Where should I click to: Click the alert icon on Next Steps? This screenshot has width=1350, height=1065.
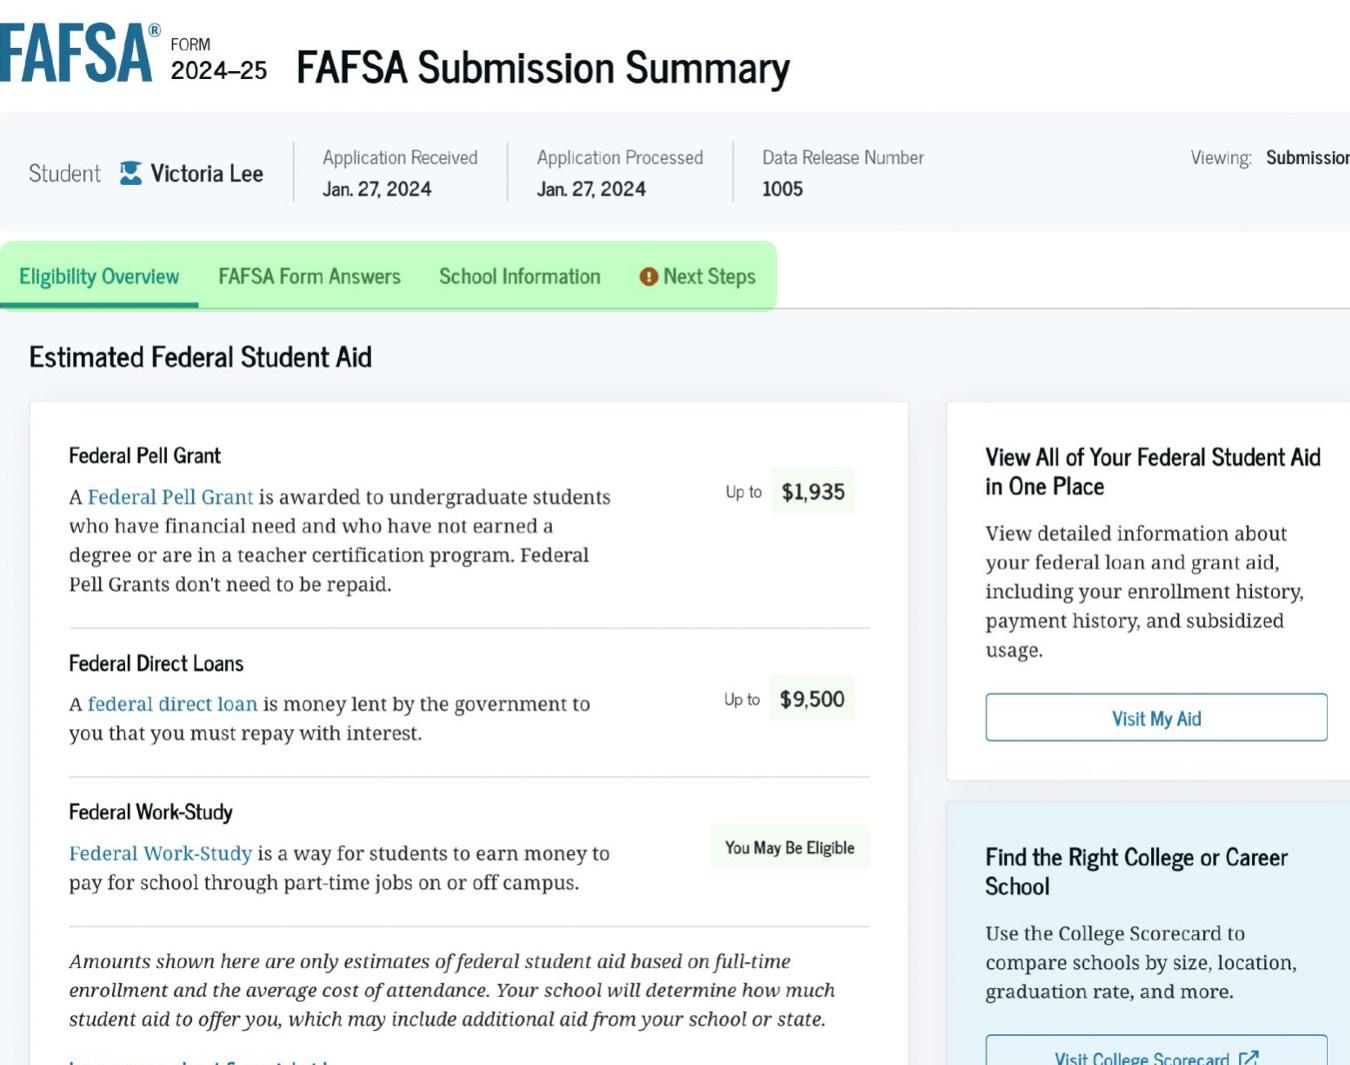click(x=649, y=277)
